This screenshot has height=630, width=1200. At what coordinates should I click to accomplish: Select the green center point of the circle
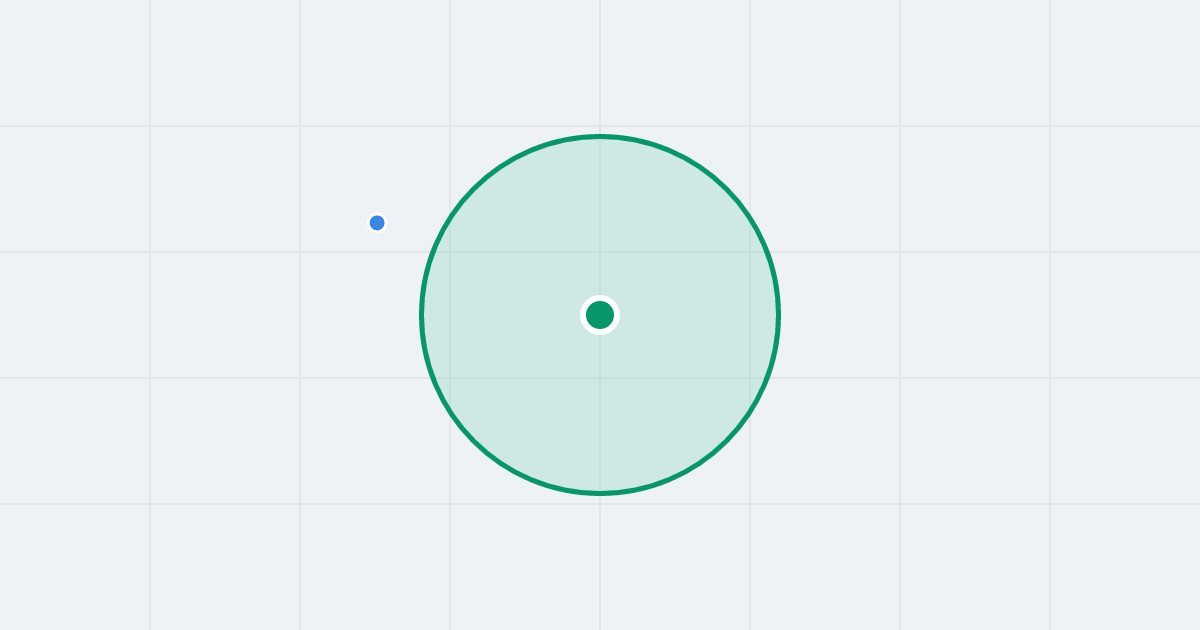[x=600, y=315]
